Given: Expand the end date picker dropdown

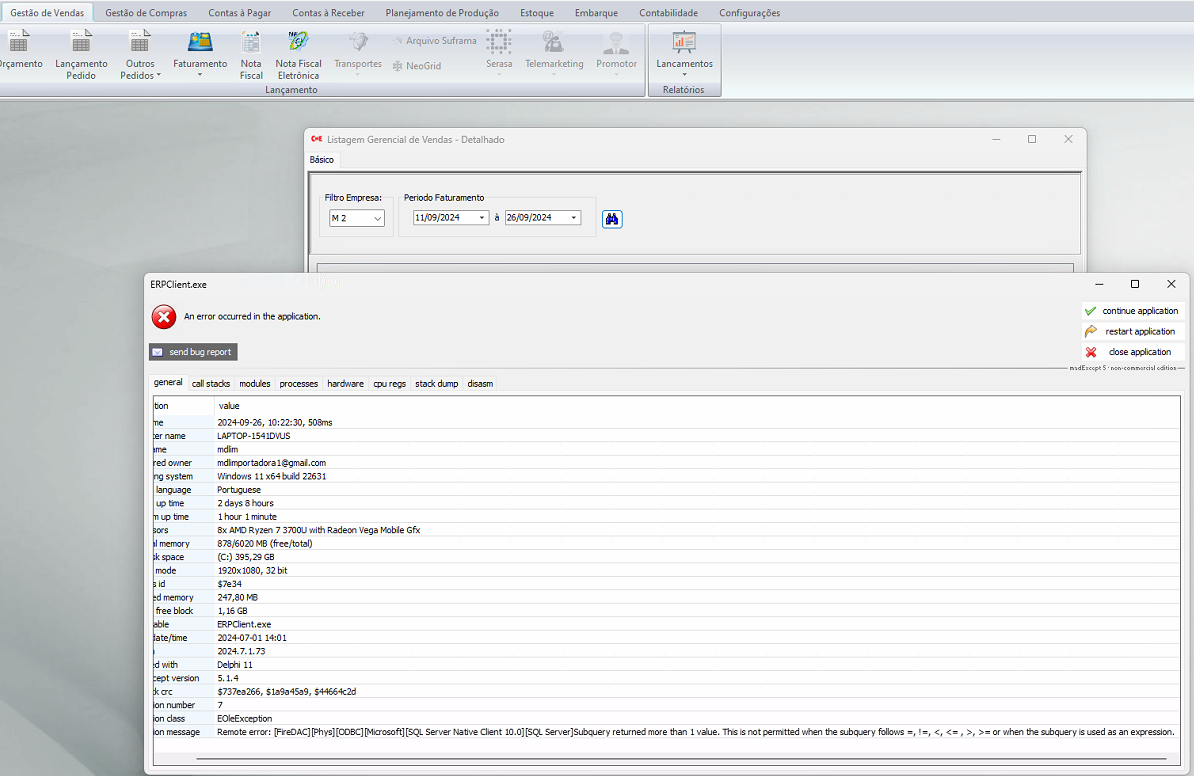Looking at the screenshot, I should (573, 218).
